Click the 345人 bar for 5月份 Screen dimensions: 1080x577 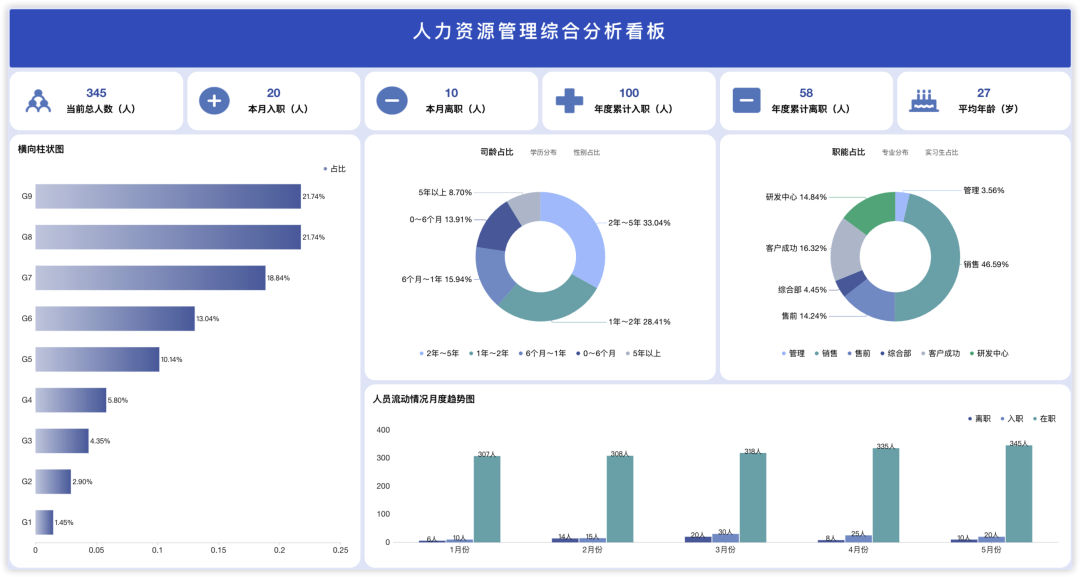(x=1019, y=494)
